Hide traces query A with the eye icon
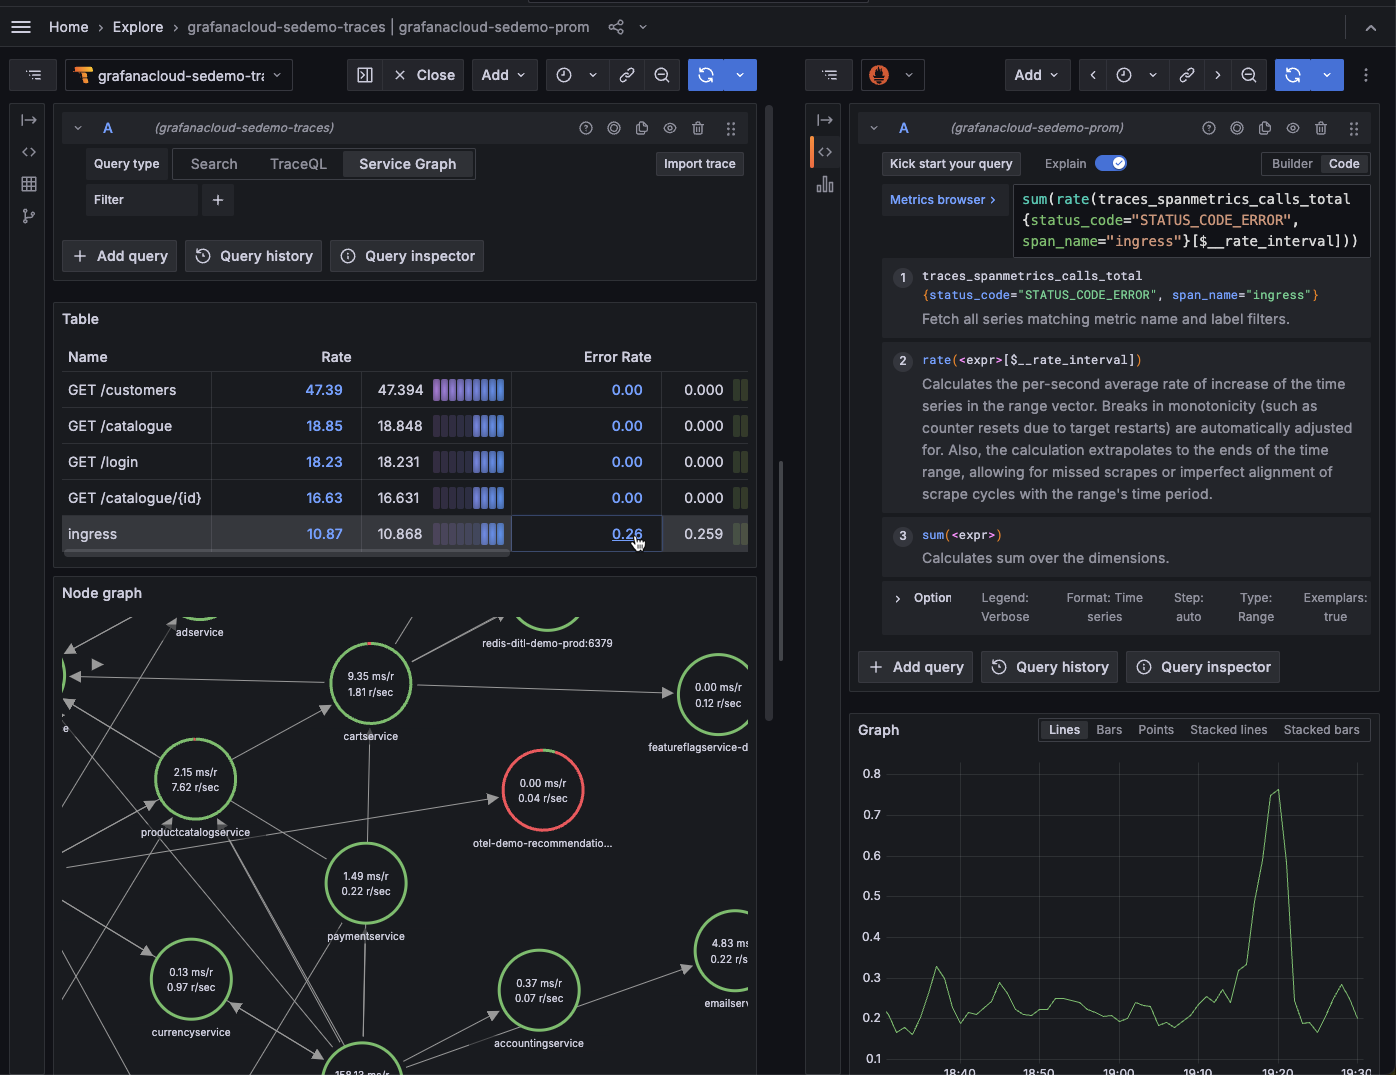 [x=669, y=128]
